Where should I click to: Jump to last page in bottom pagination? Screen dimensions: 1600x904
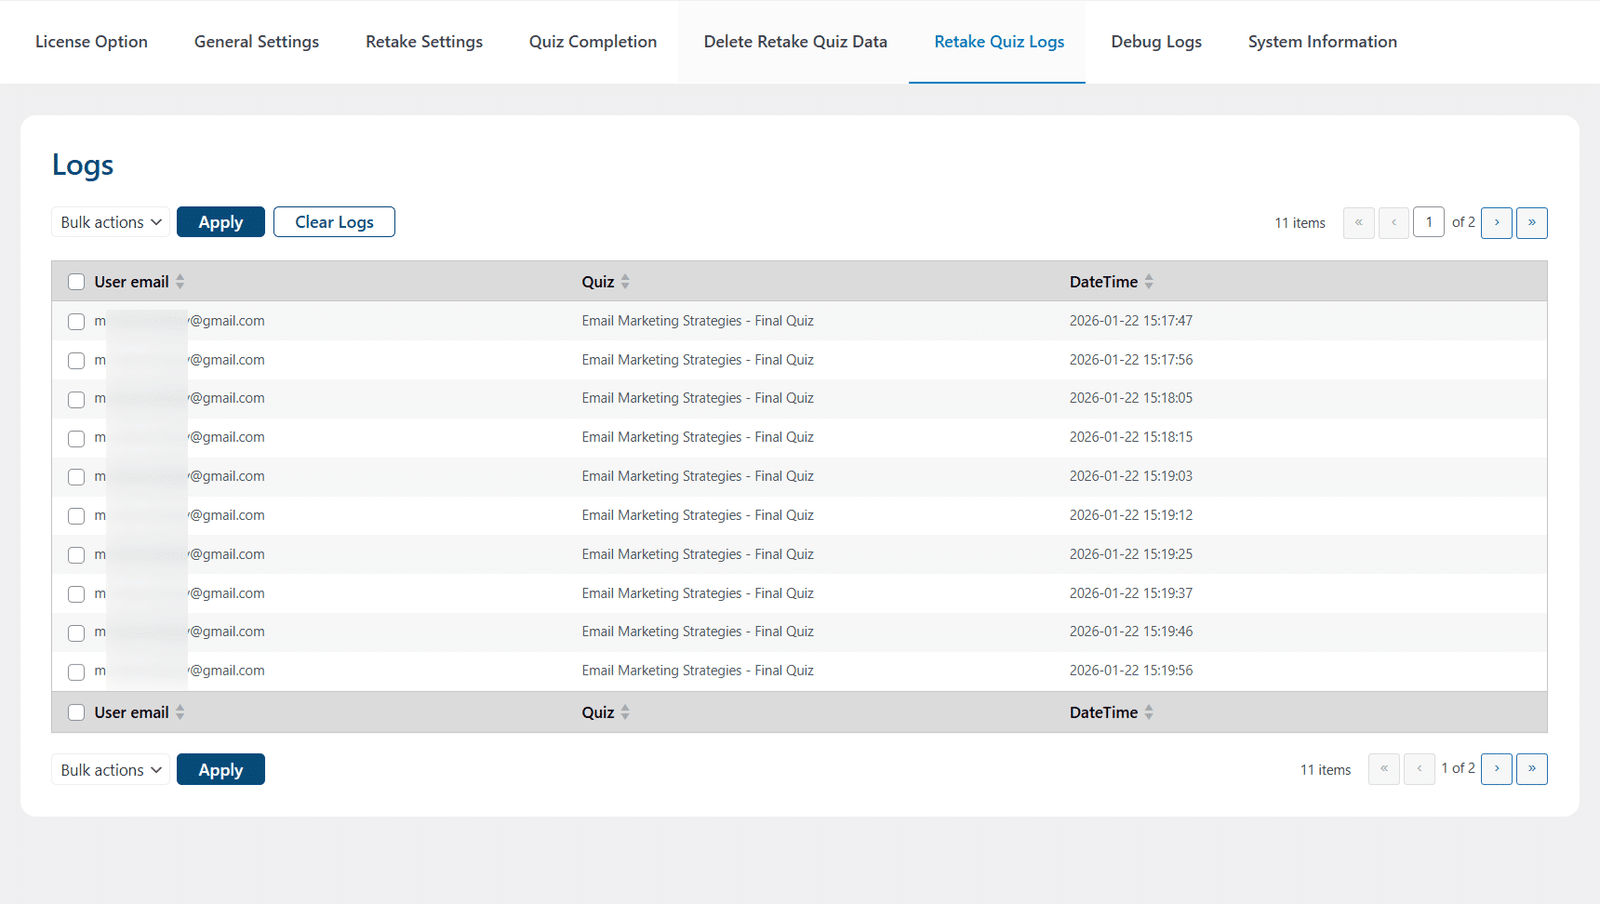tap(1532, 769)
